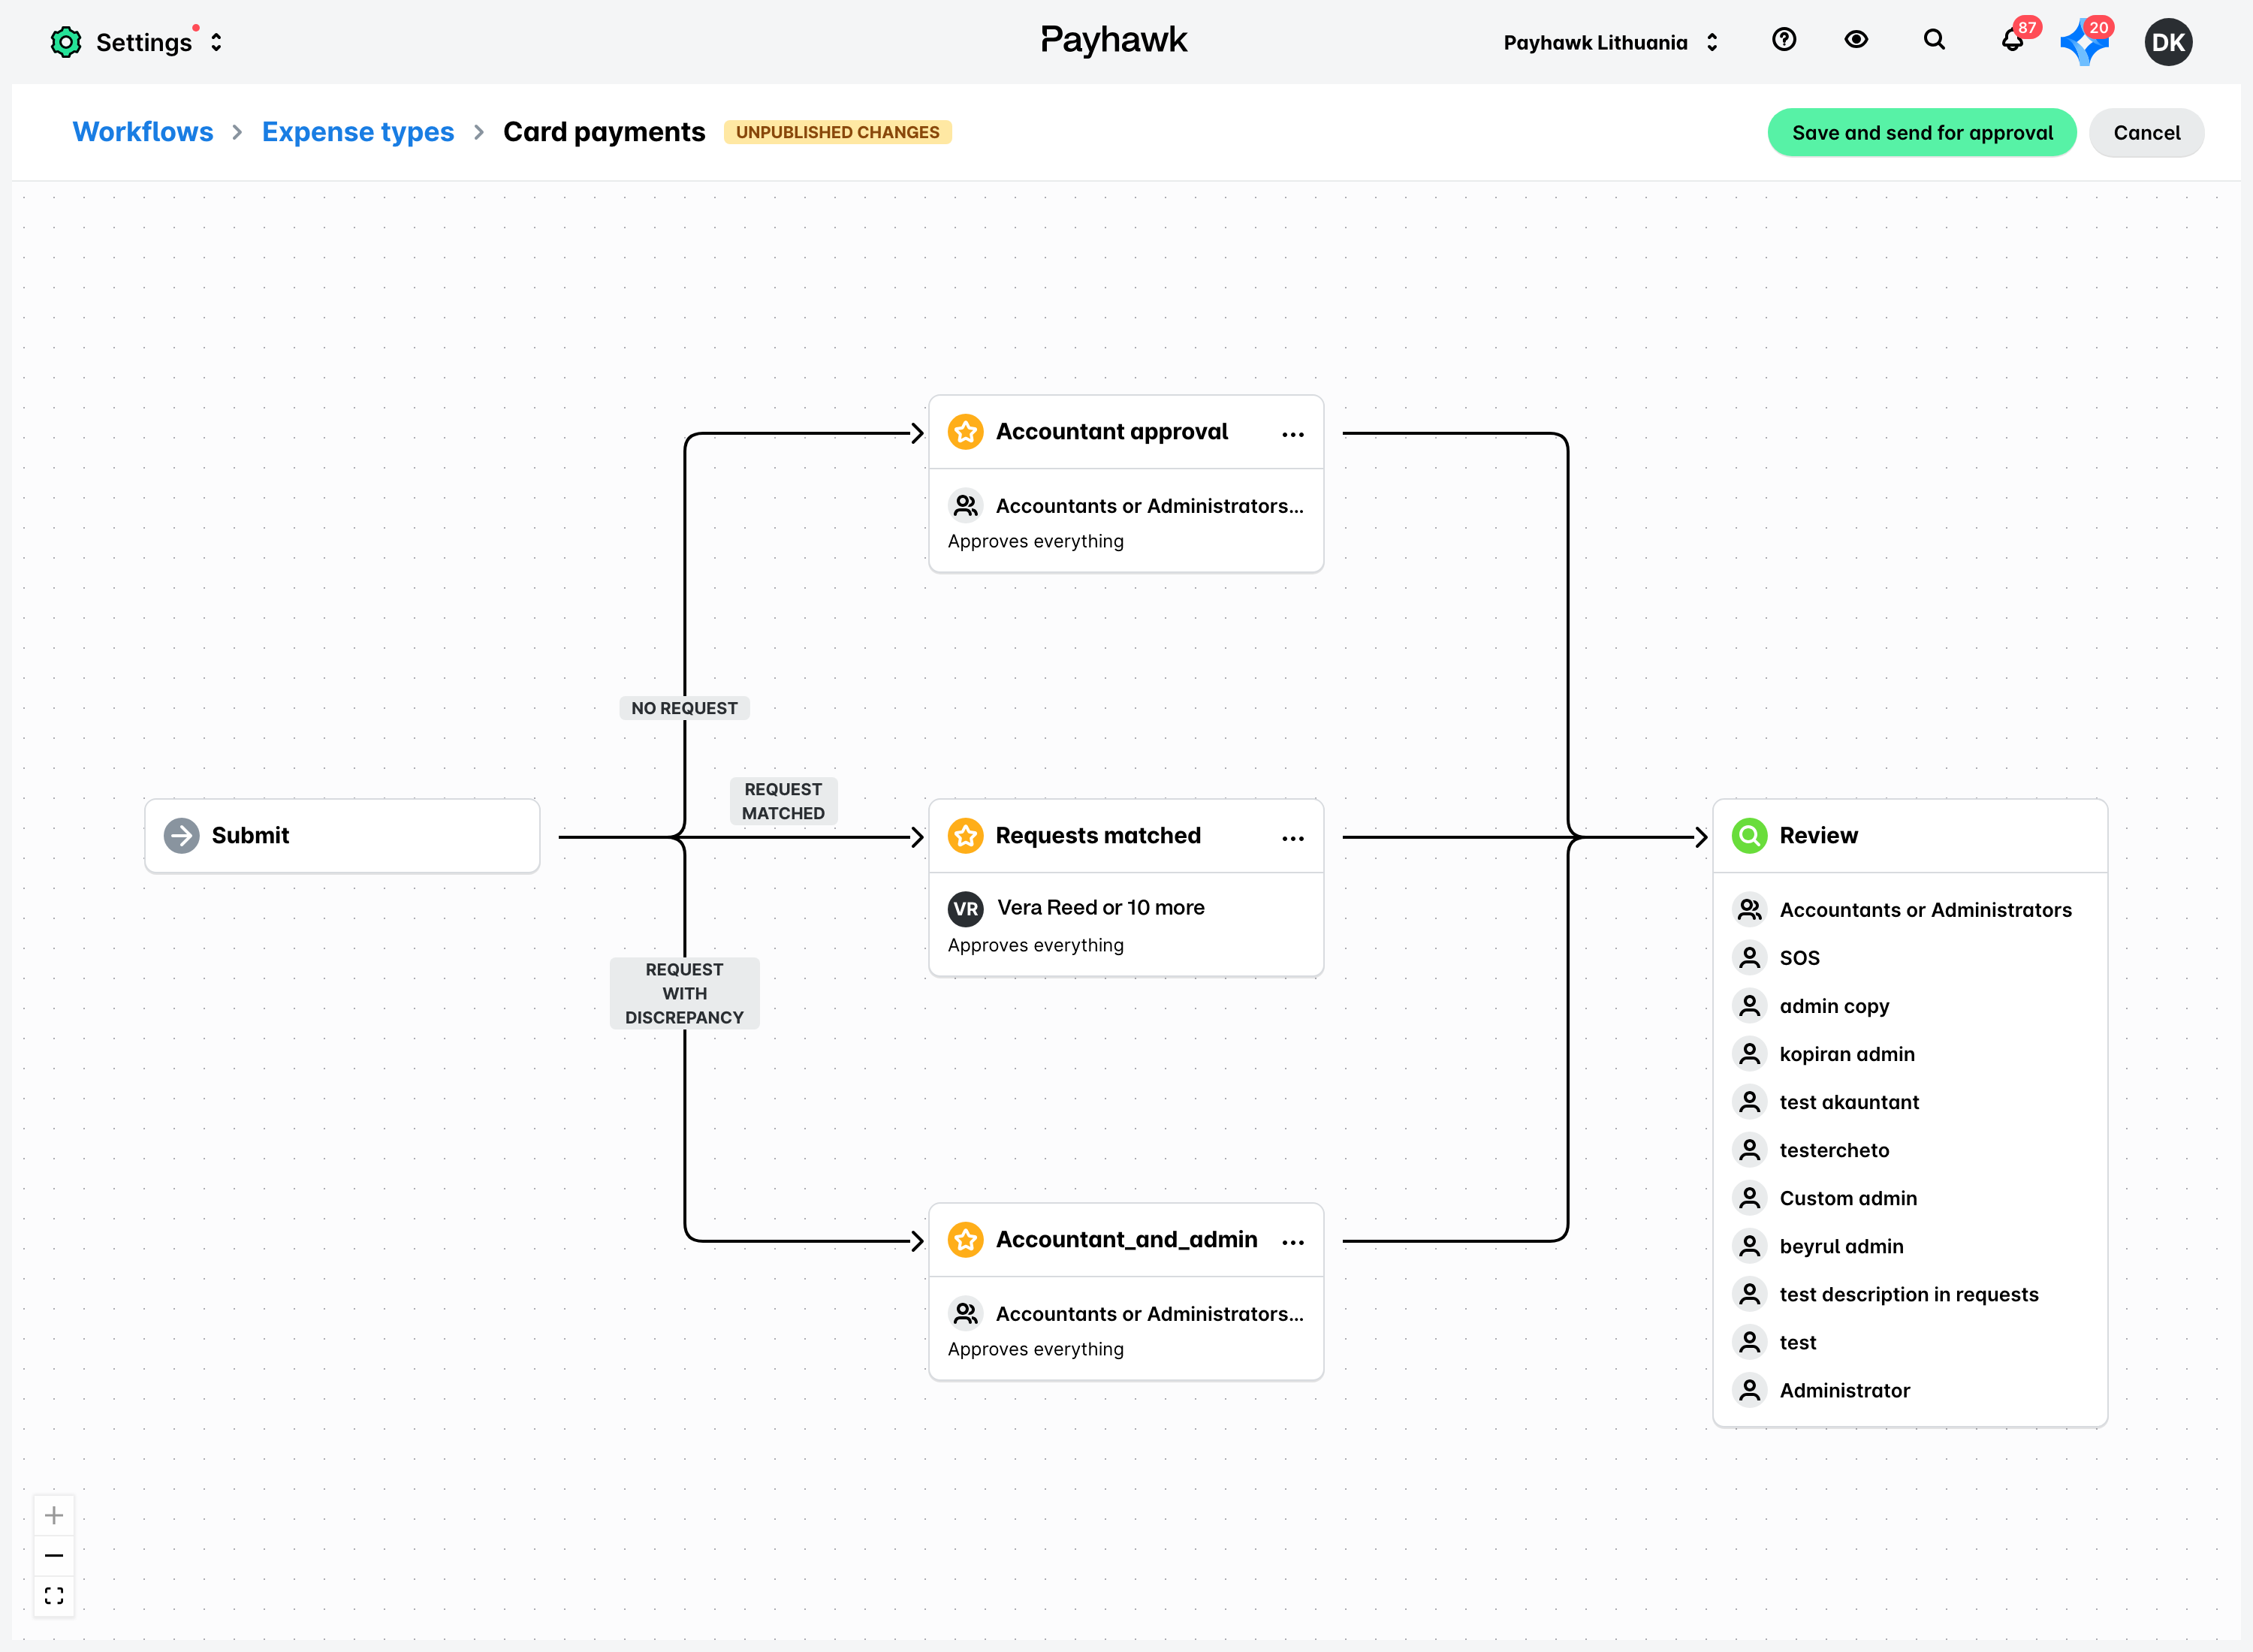The image size is (2253, 1652).
Task: Go to Expense types breadcrumb
Action: pyautogui.click(x=358, y=132)
